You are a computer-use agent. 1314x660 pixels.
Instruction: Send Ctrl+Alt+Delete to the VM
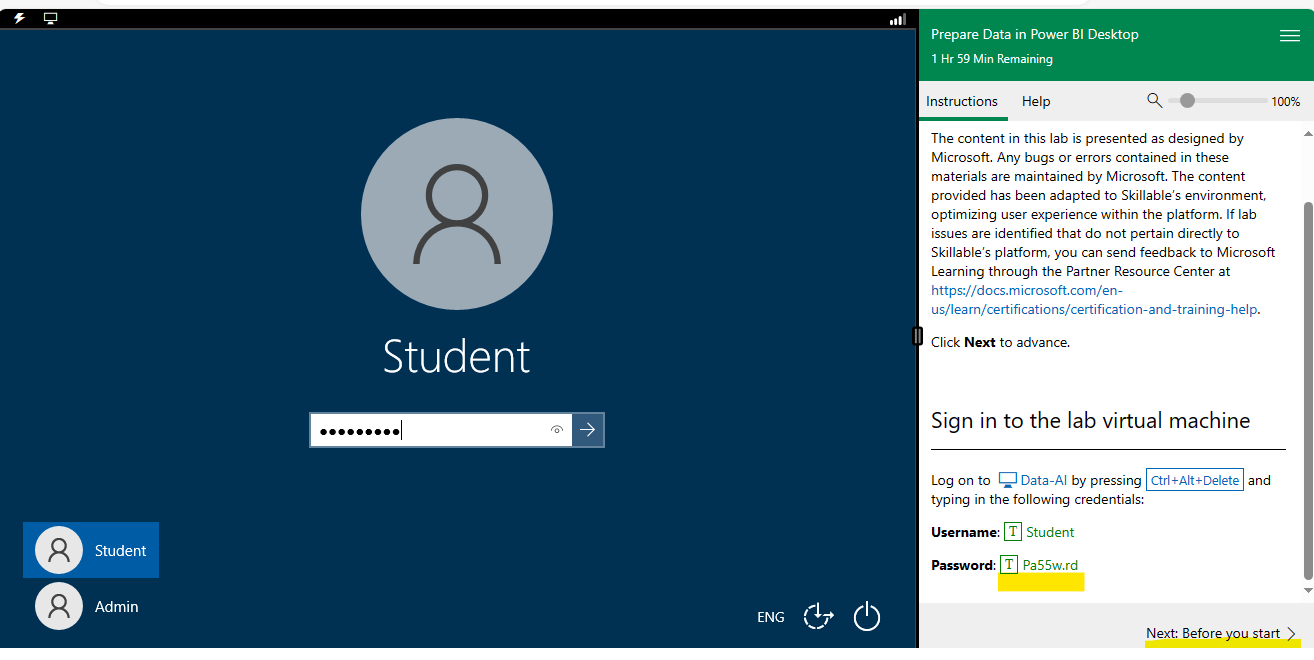tap(1195, 480)
